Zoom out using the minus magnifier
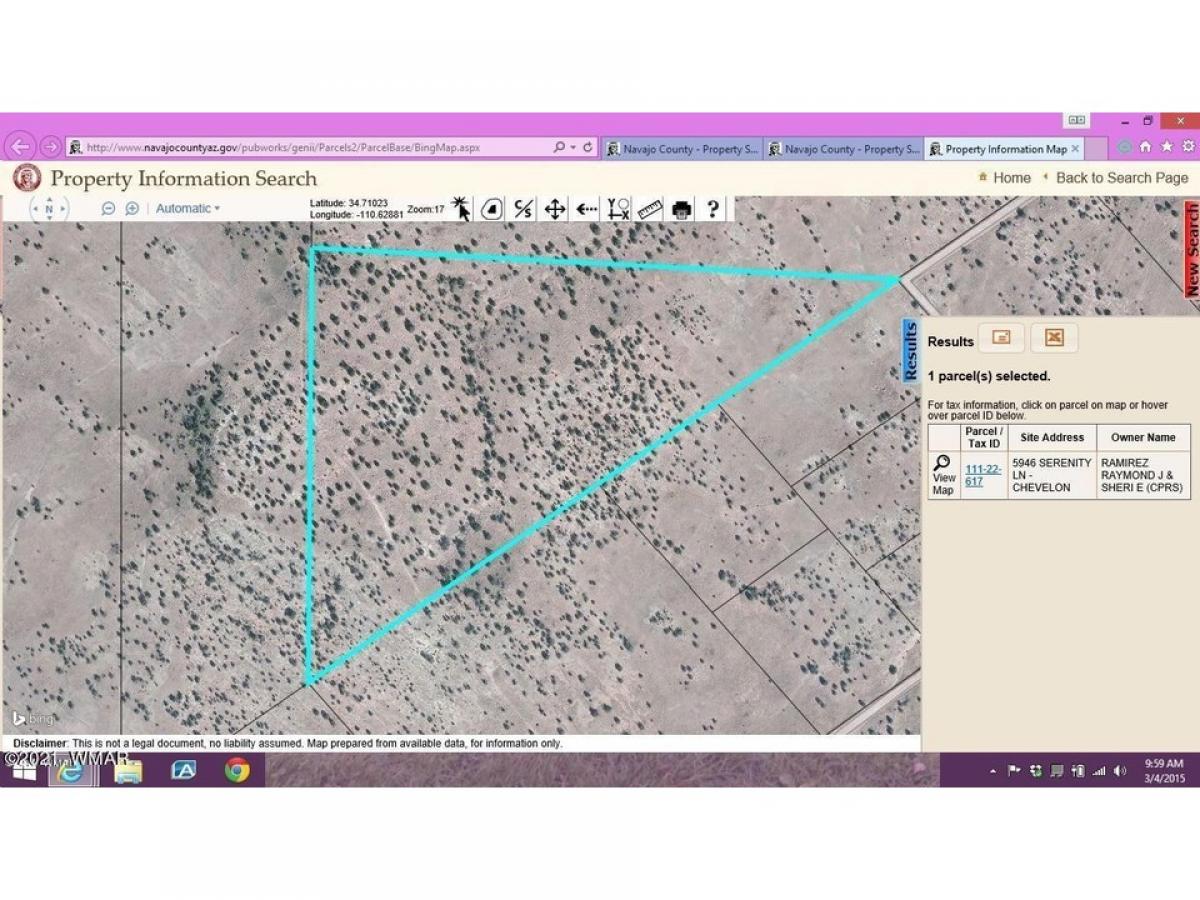Viewport: 1200px width, 900px height. coord(108,209)
